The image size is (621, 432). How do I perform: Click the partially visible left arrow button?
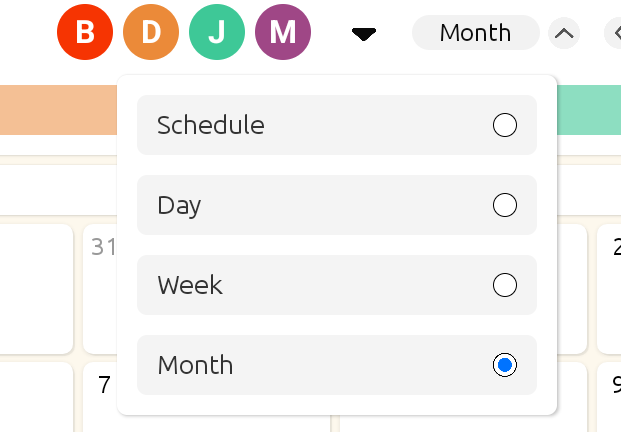pos(613,34)
